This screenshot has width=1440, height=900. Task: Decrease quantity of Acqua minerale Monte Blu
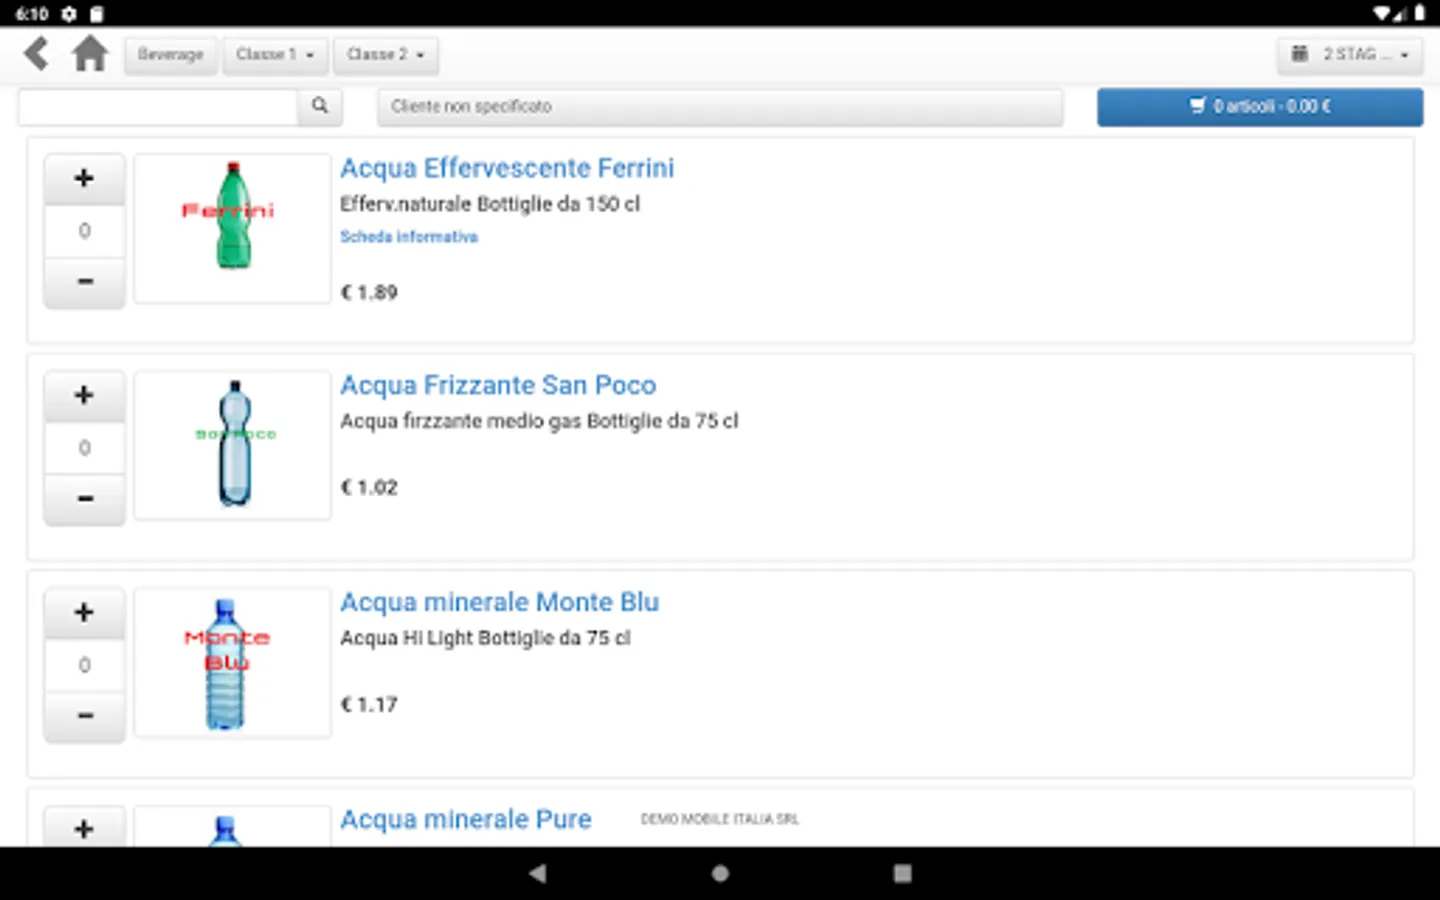(84, 716)
